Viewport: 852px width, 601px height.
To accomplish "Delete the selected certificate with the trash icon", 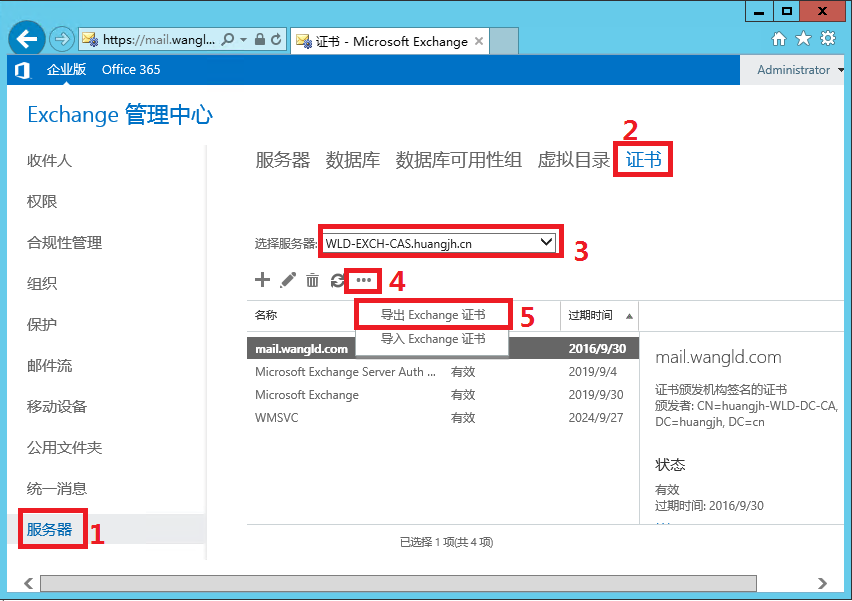I will [312, 281].
